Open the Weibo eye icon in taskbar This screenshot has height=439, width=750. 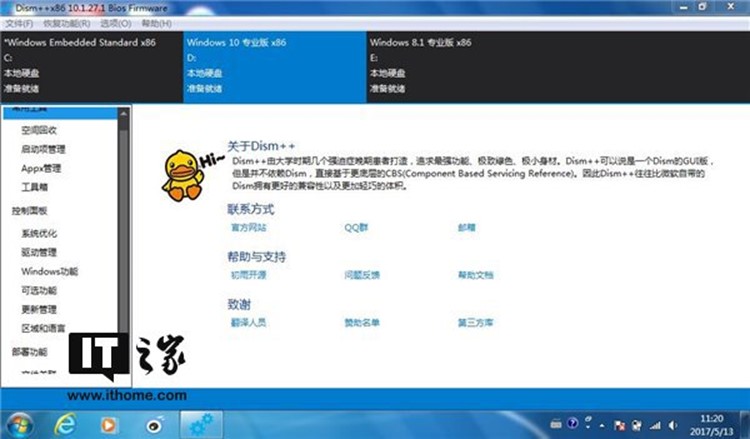tap(156, 423)
